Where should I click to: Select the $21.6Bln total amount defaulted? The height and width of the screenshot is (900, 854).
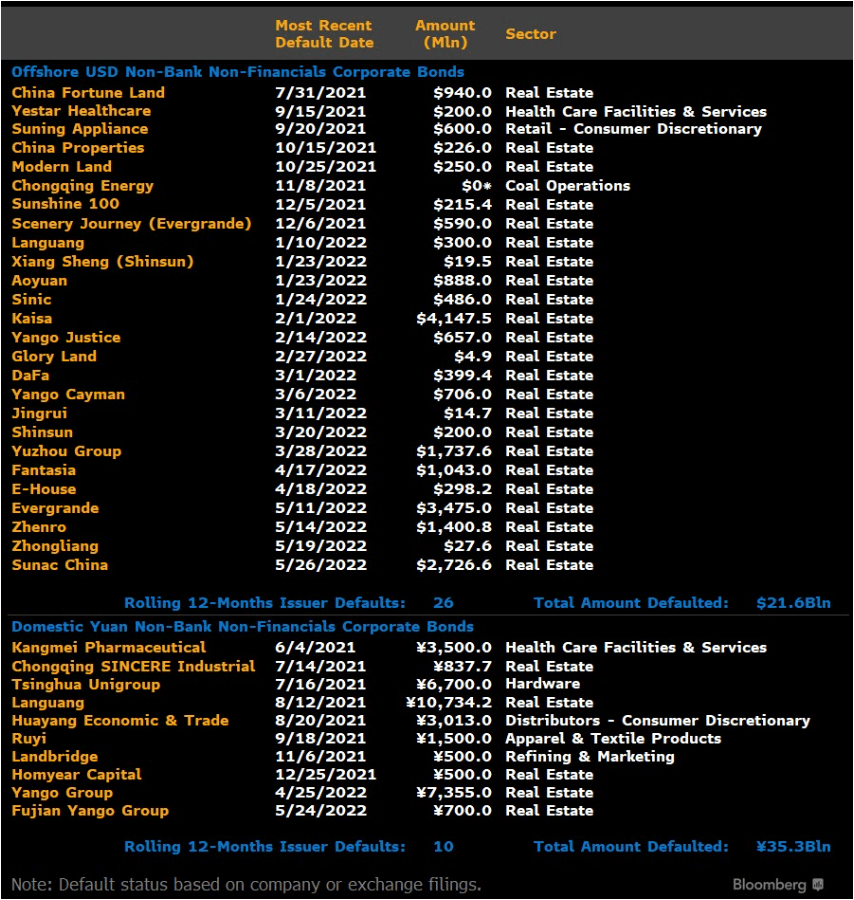coord(793,602)
